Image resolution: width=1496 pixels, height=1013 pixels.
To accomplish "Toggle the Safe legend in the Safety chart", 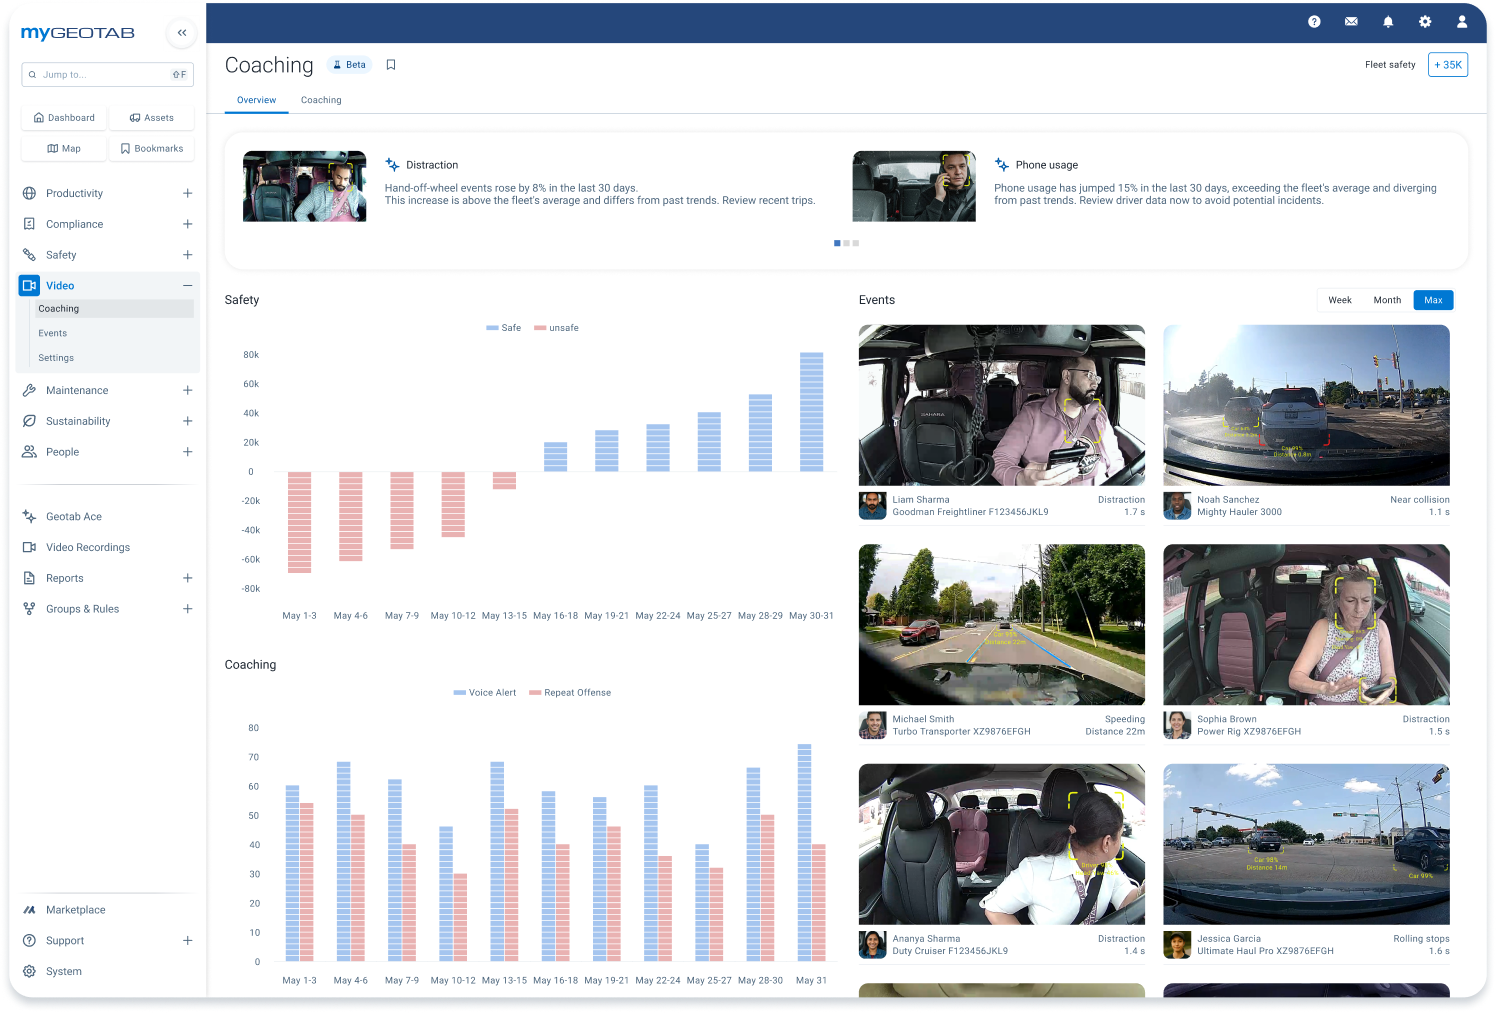I will 503,327.
